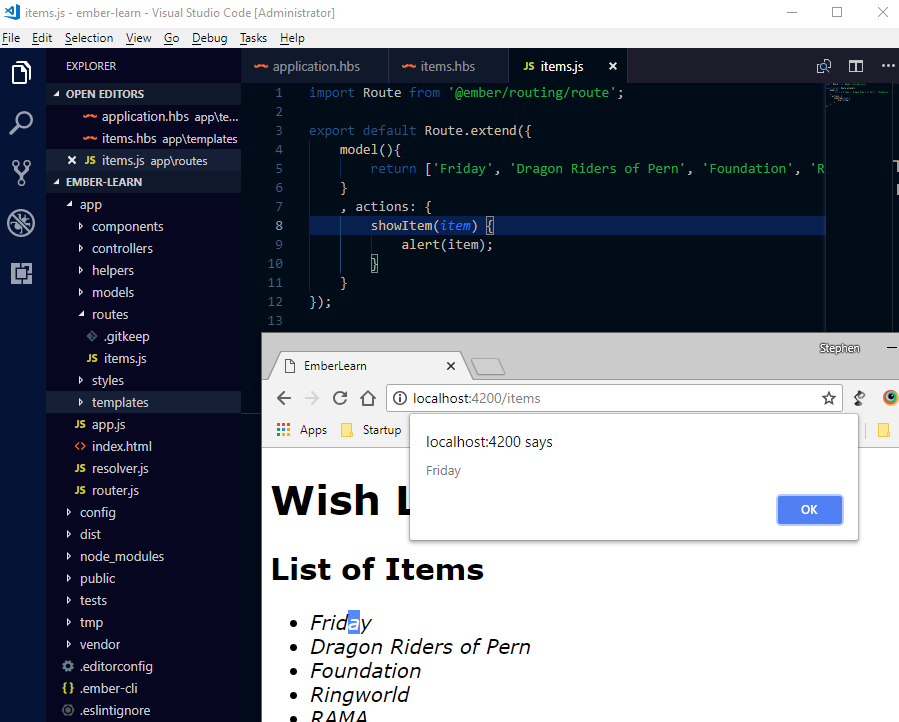Expand the config folder
This screenshot has width=899, height=722.
coord(69,512)
